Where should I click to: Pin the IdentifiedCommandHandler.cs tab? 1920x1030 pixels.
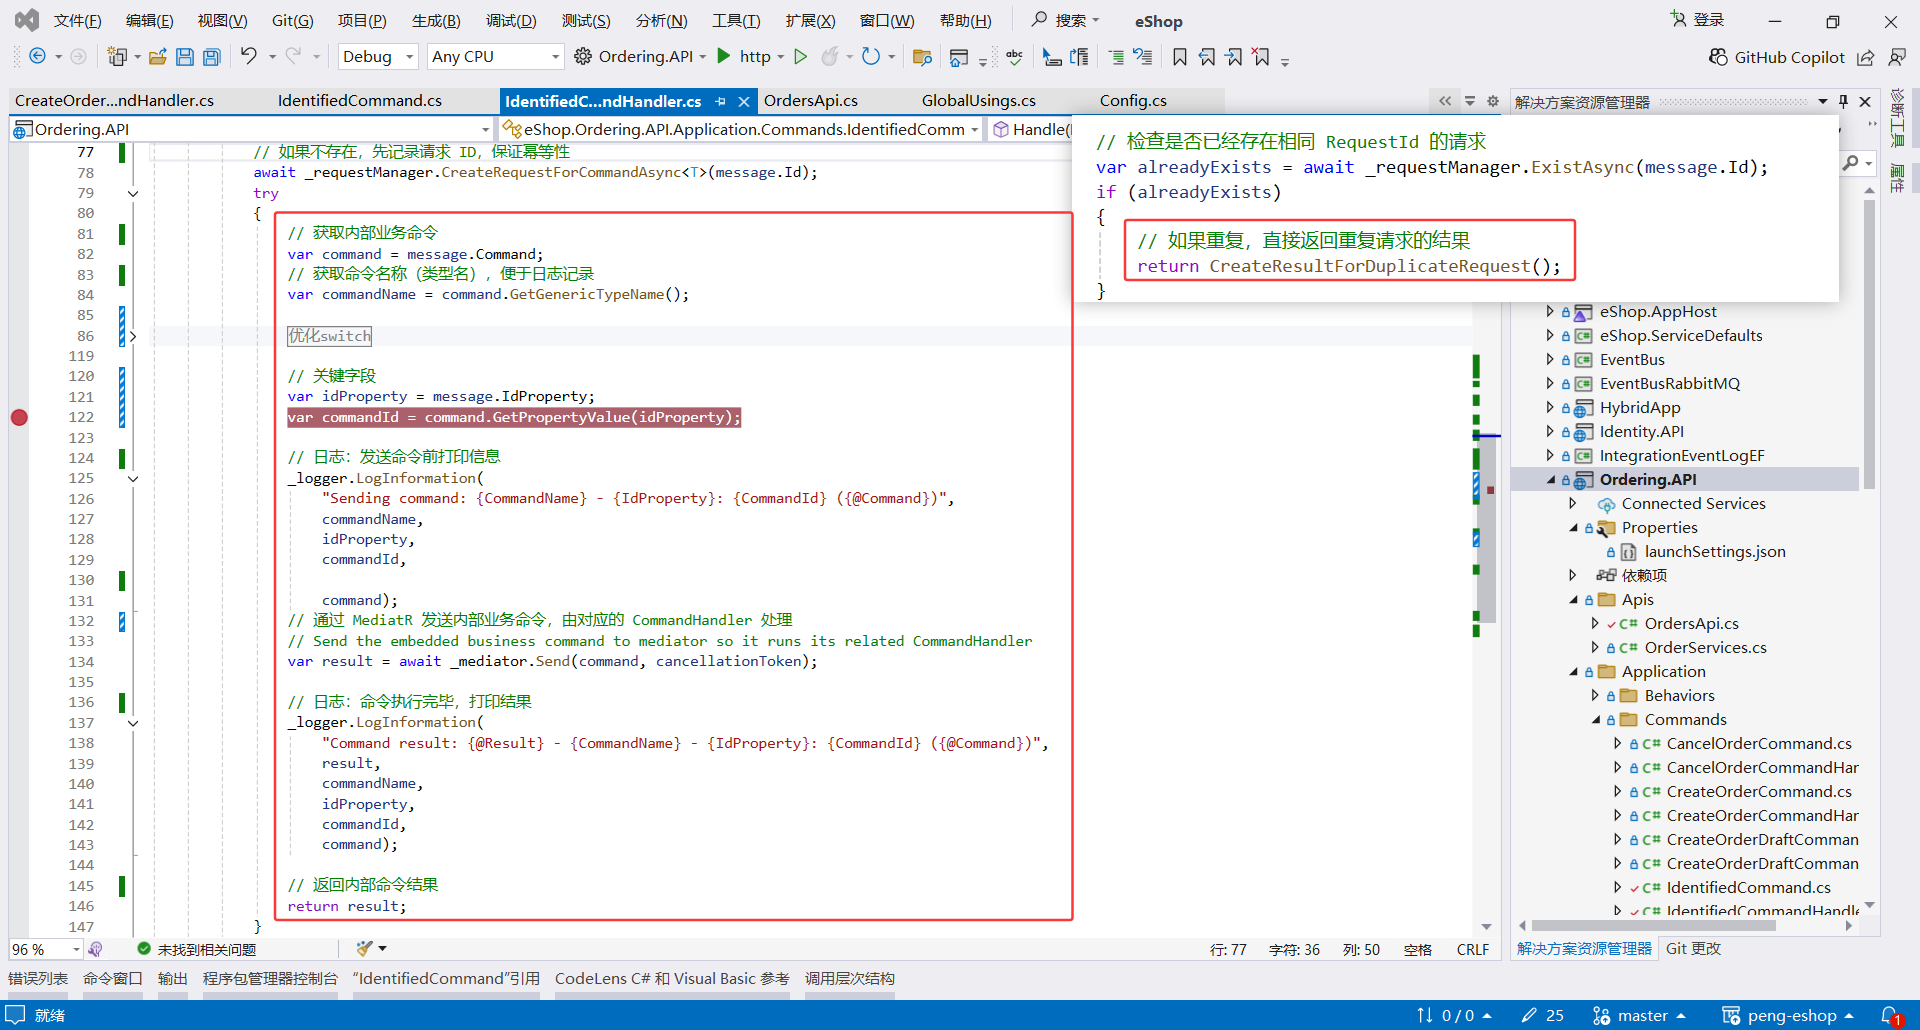[720, 101]
